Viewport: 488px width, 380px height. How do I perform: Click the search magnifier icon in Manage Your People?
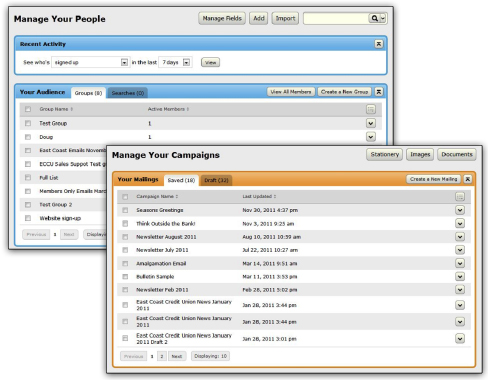pos(375,18)
